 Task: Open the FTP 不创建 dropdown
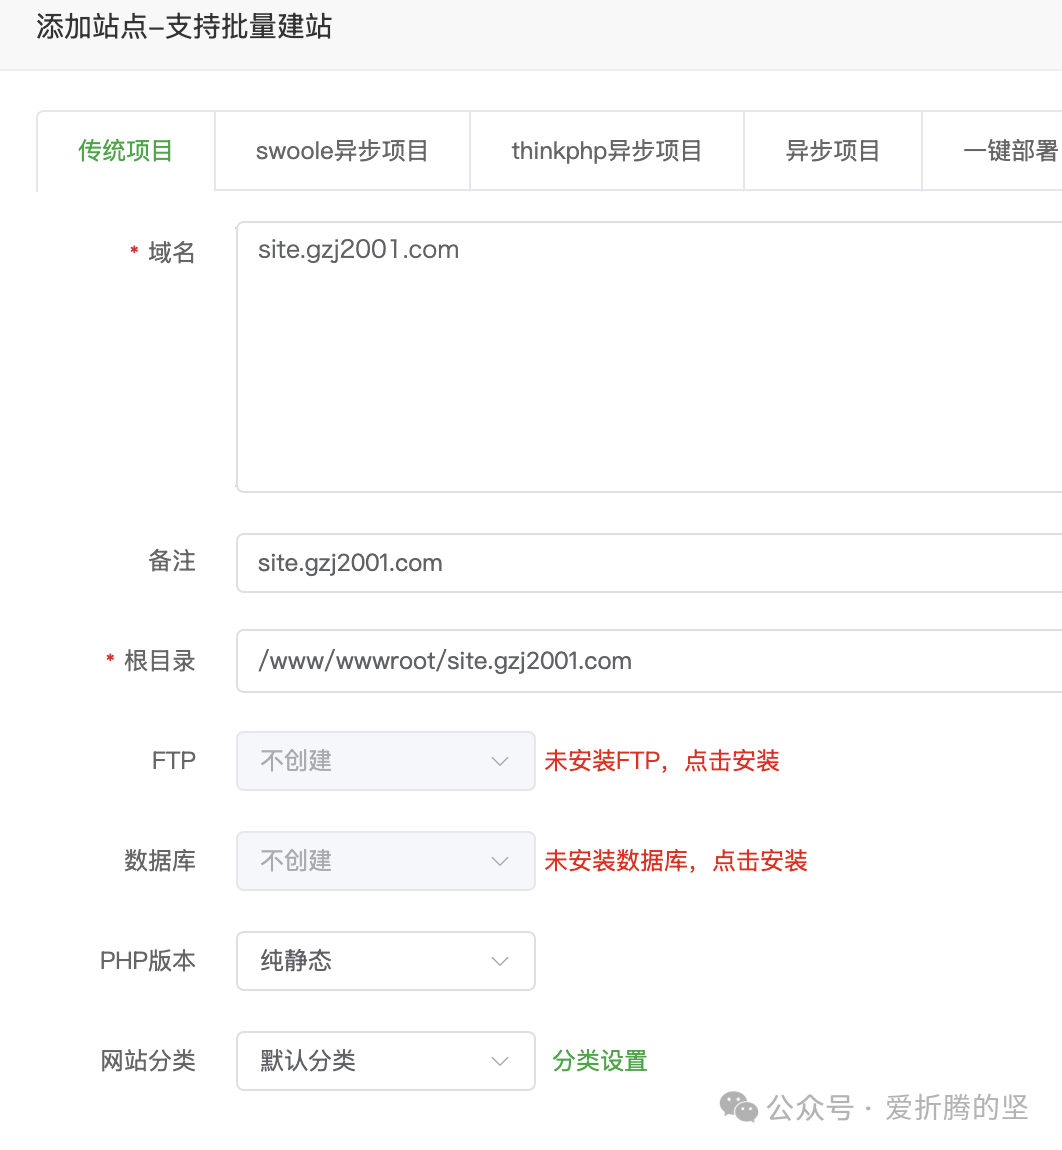pos(385,761)
